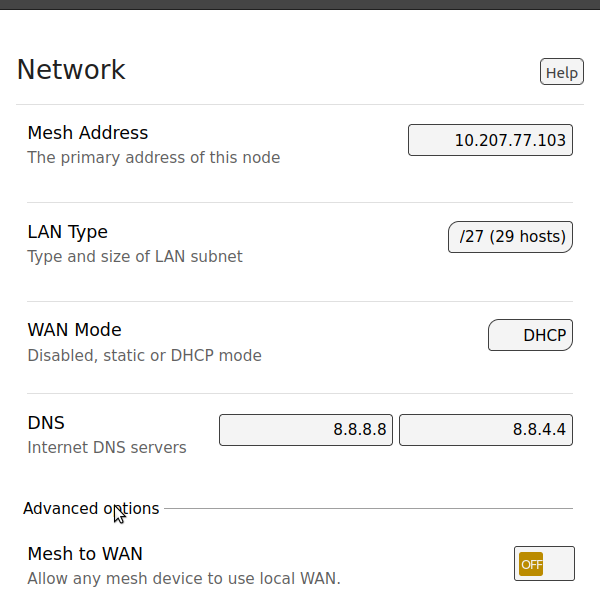Select the Mesh to WAN label
The width and height of the screenshot is (600, 600).
(x=85, y=554)
